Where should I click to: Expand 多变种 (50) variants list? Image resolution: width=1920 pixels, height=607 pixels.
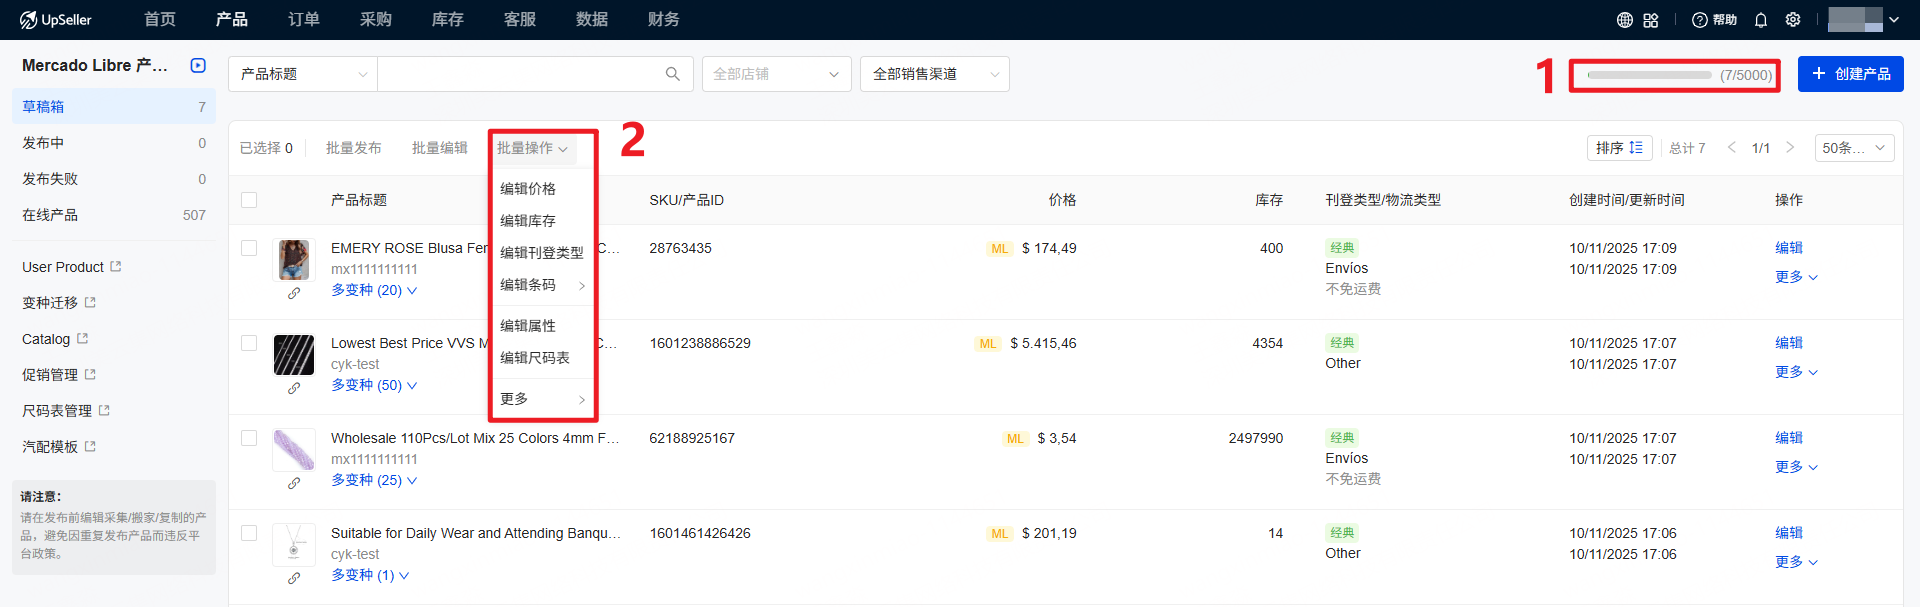point(374,385)
